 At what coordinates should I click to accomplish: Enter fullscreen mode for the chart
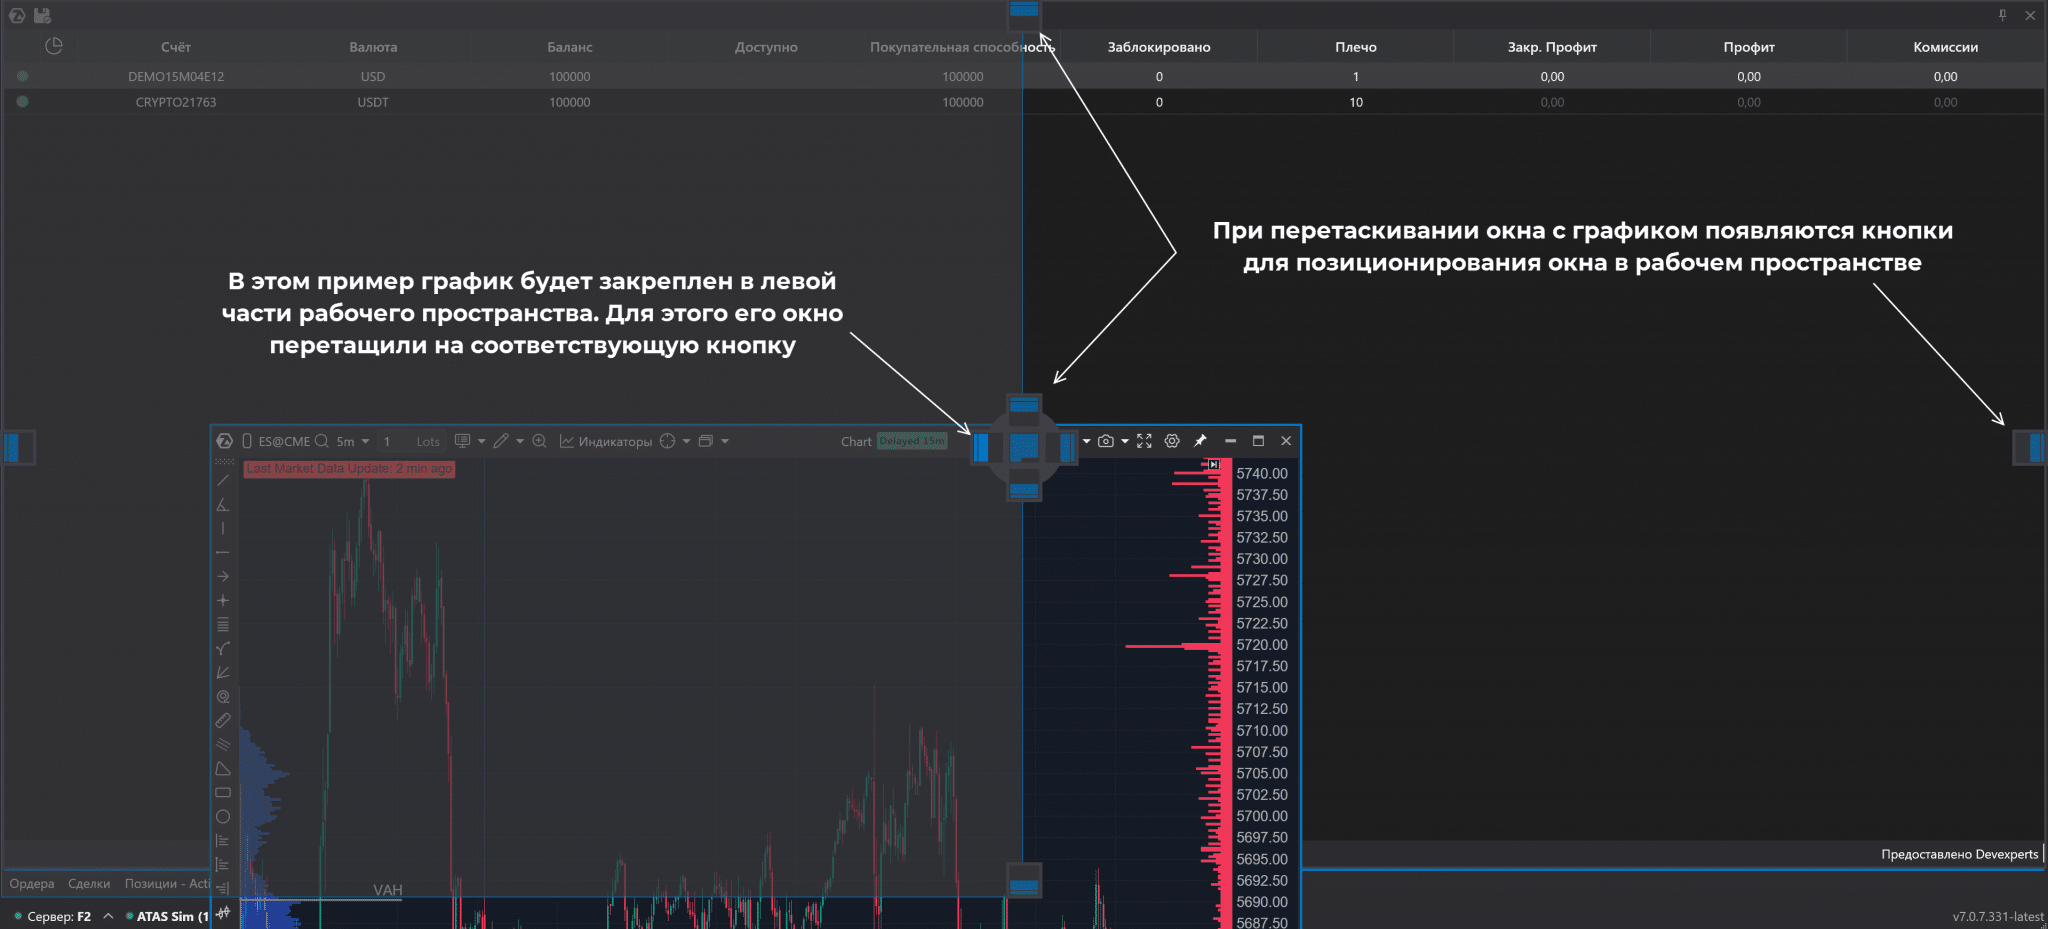pos(1145,441)
